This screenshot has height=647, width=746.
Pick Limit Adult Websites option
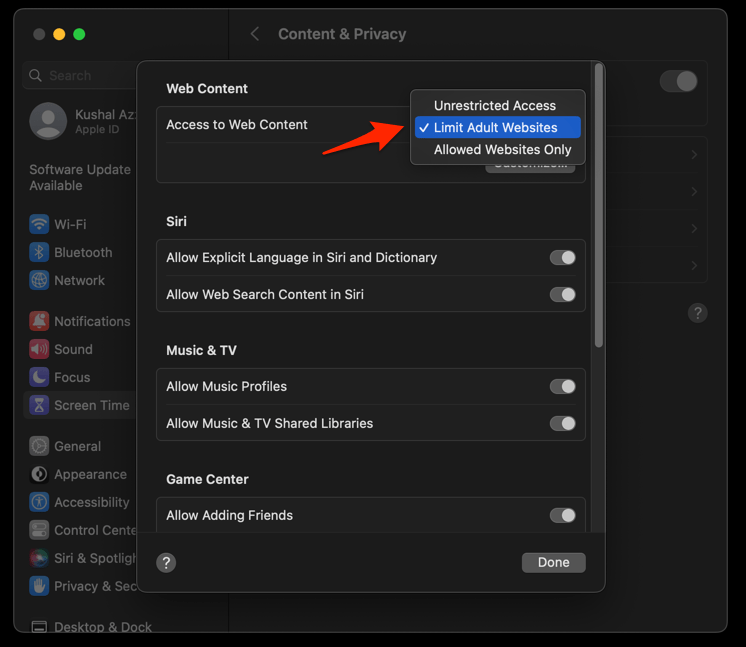coord(495,128)
